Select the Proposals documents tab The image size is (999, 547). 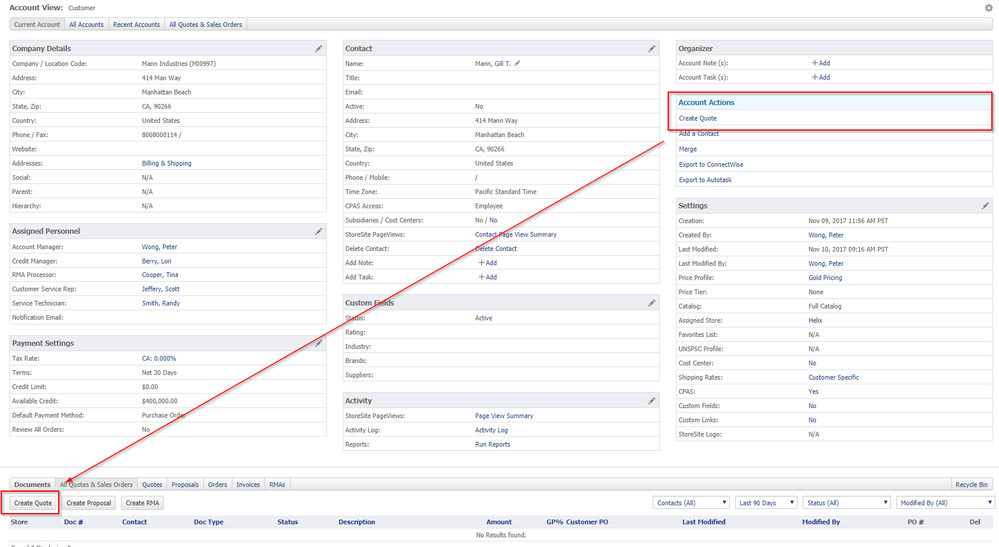[185, 485]
